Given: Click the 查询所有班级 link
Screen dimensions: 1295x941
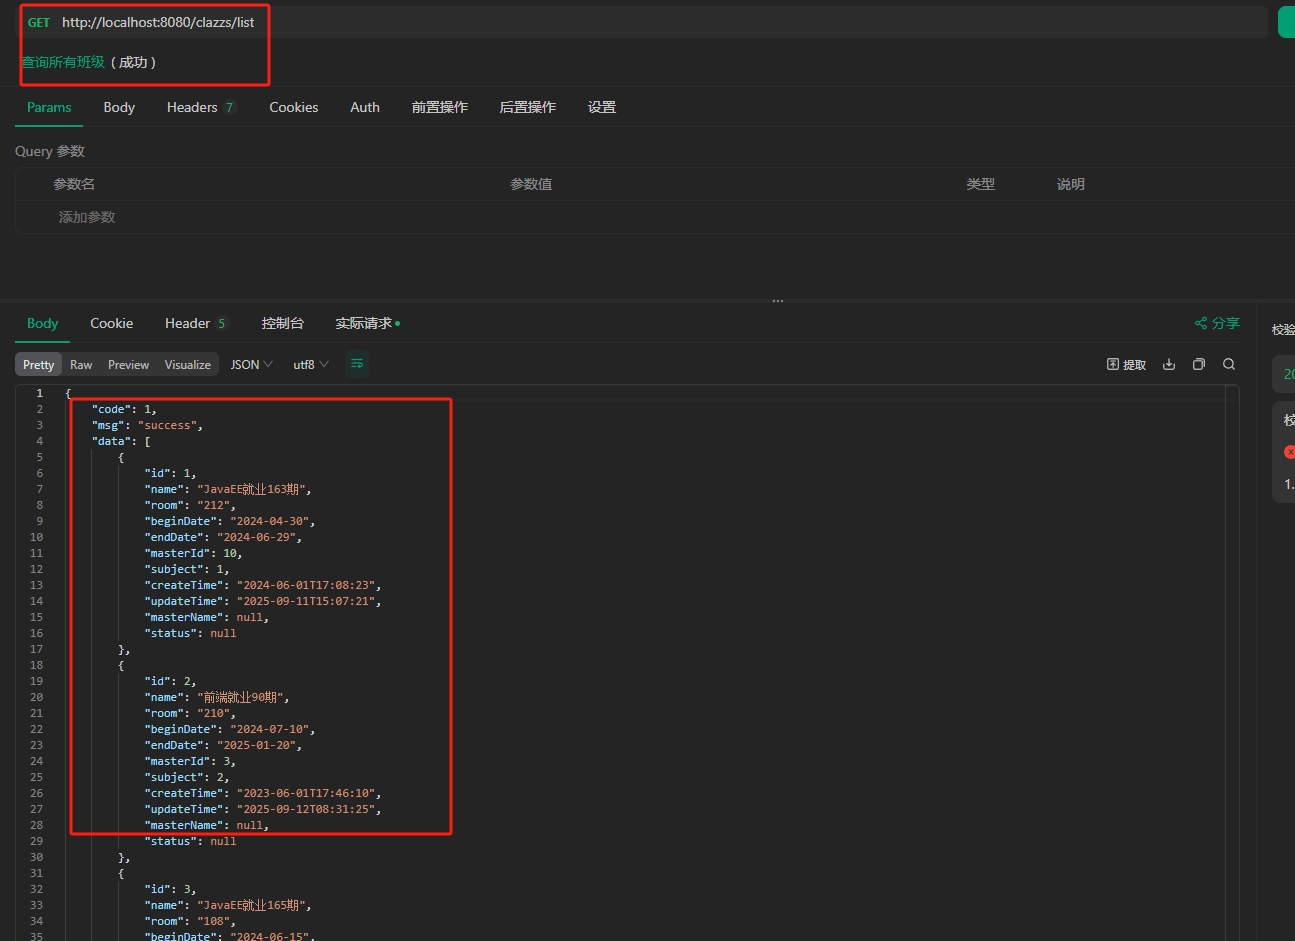Looking at the screenshot, I should (x=63, y=62).
